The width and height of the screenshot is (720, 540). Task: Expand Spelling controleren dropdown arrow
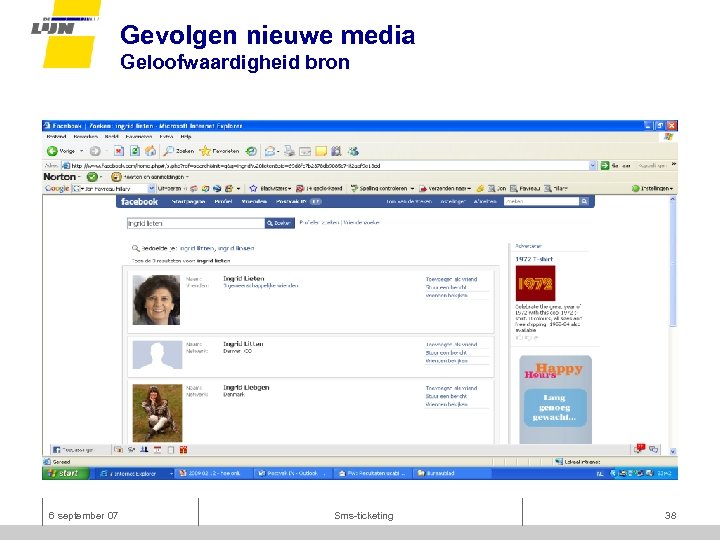point(412,189)
